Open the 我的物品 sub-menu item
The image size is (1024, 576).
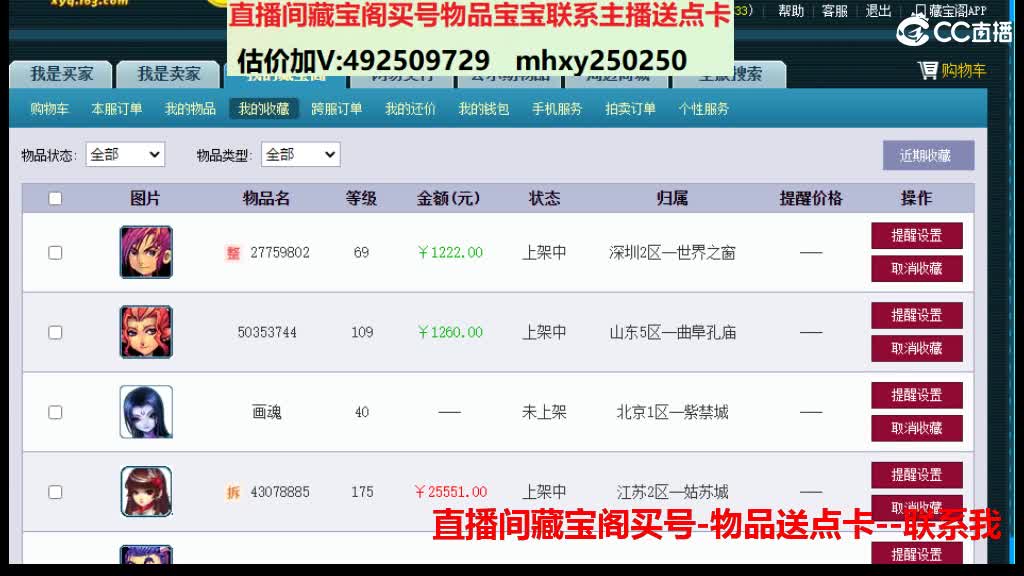tap(190, 108)
